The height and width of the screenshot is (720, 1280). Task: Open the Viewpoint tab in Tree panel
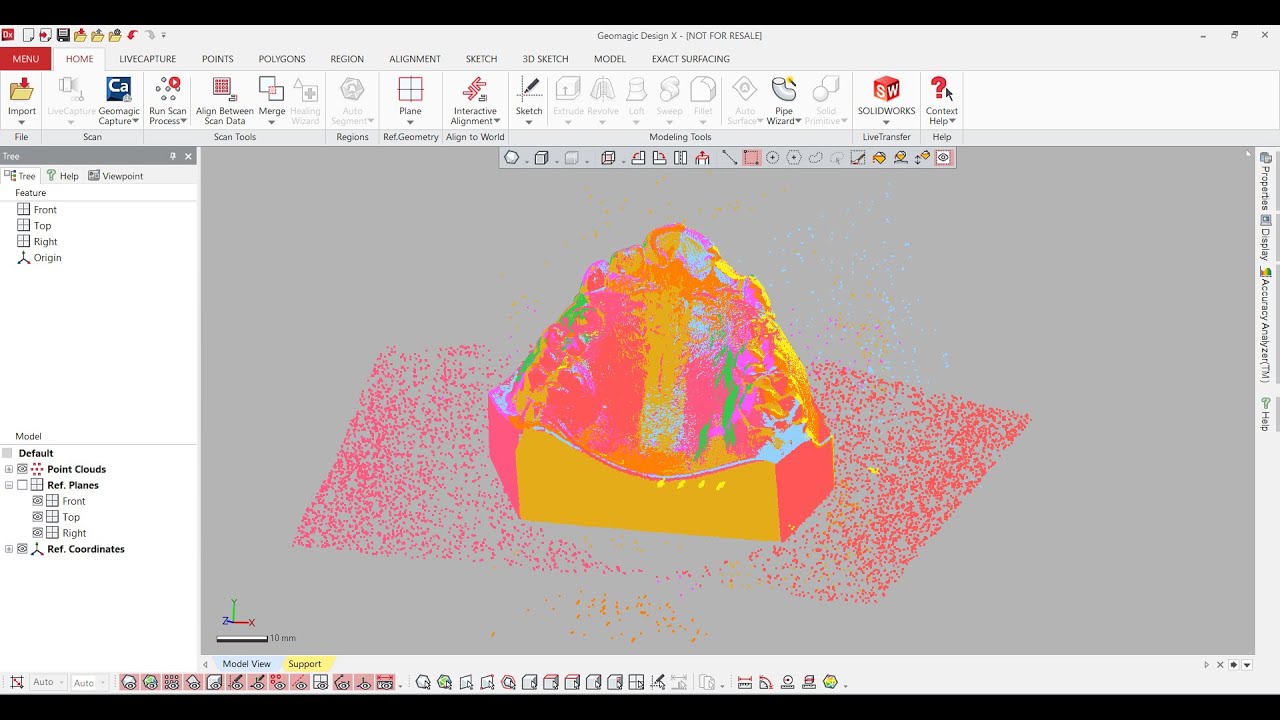pyautogui.click(x=116, y=176)
